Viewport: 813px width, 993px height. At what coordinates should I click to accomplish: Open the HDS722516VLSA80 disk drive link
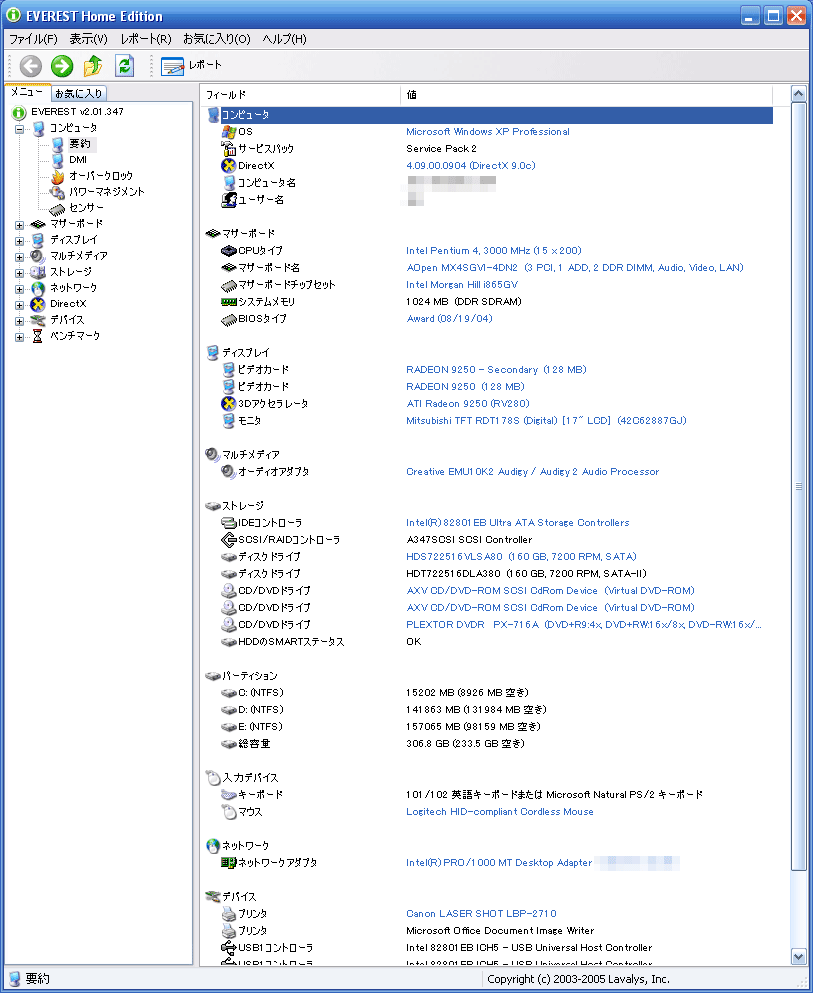coord(521,557)
